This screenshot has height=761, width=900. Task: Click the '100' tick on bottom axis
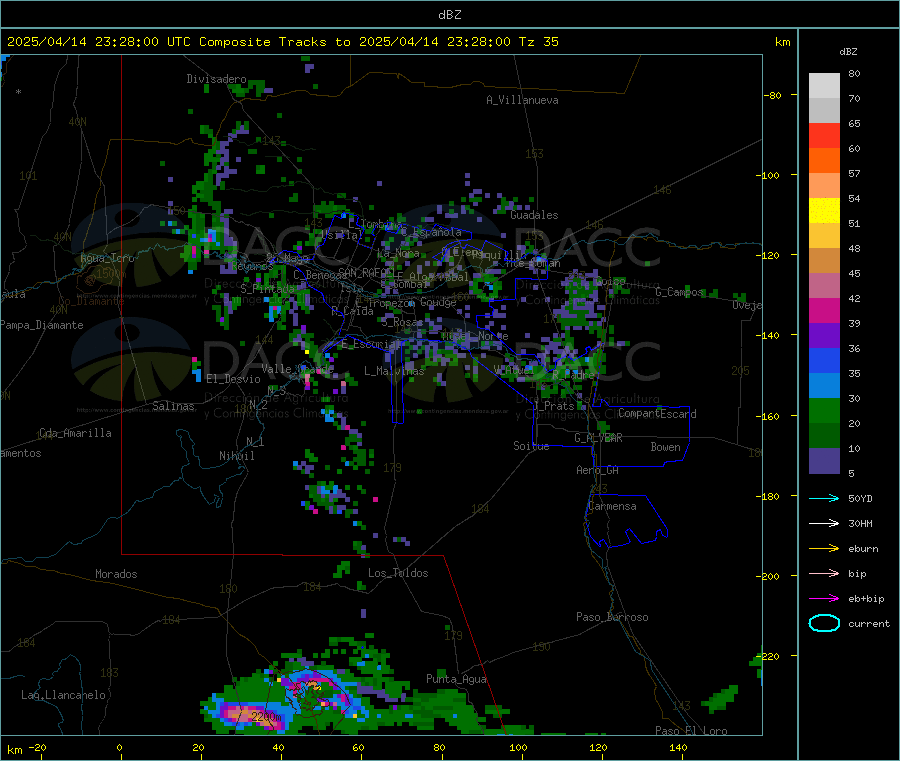[518, 747]
